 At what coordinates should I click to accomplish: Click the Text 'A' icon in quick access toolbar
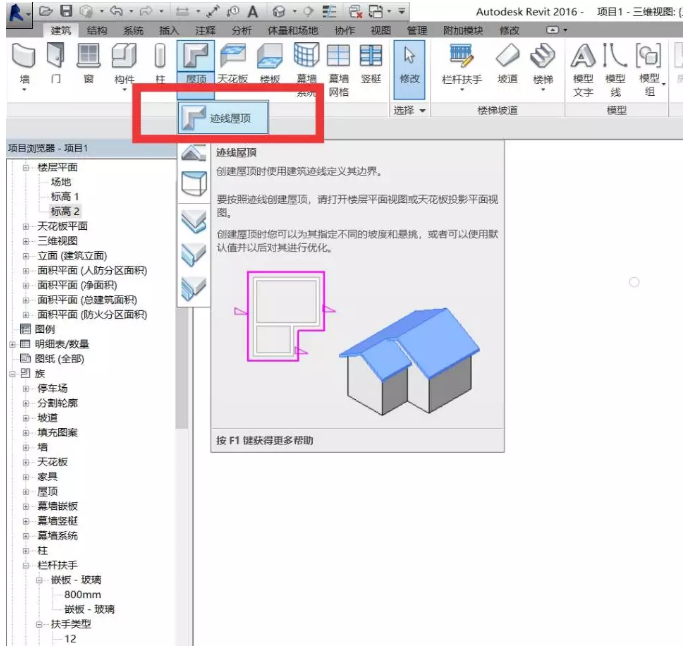click(253, 11)
